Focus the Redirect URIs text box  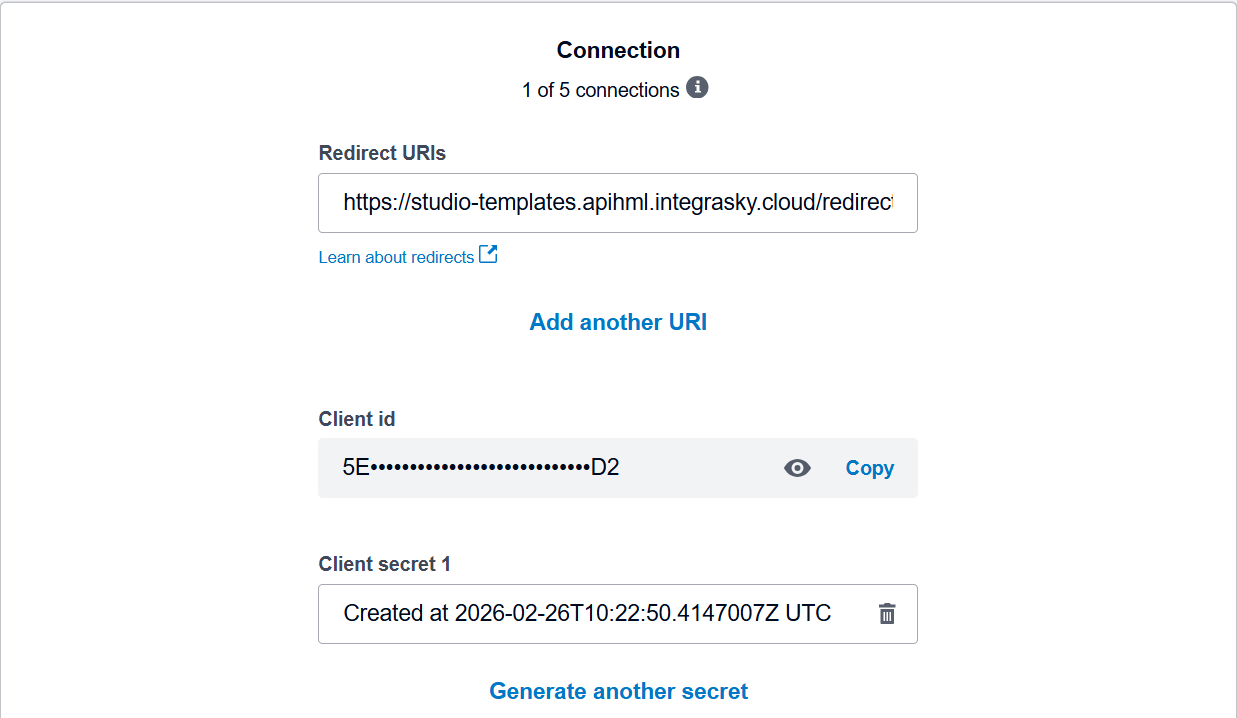[617, 203]
